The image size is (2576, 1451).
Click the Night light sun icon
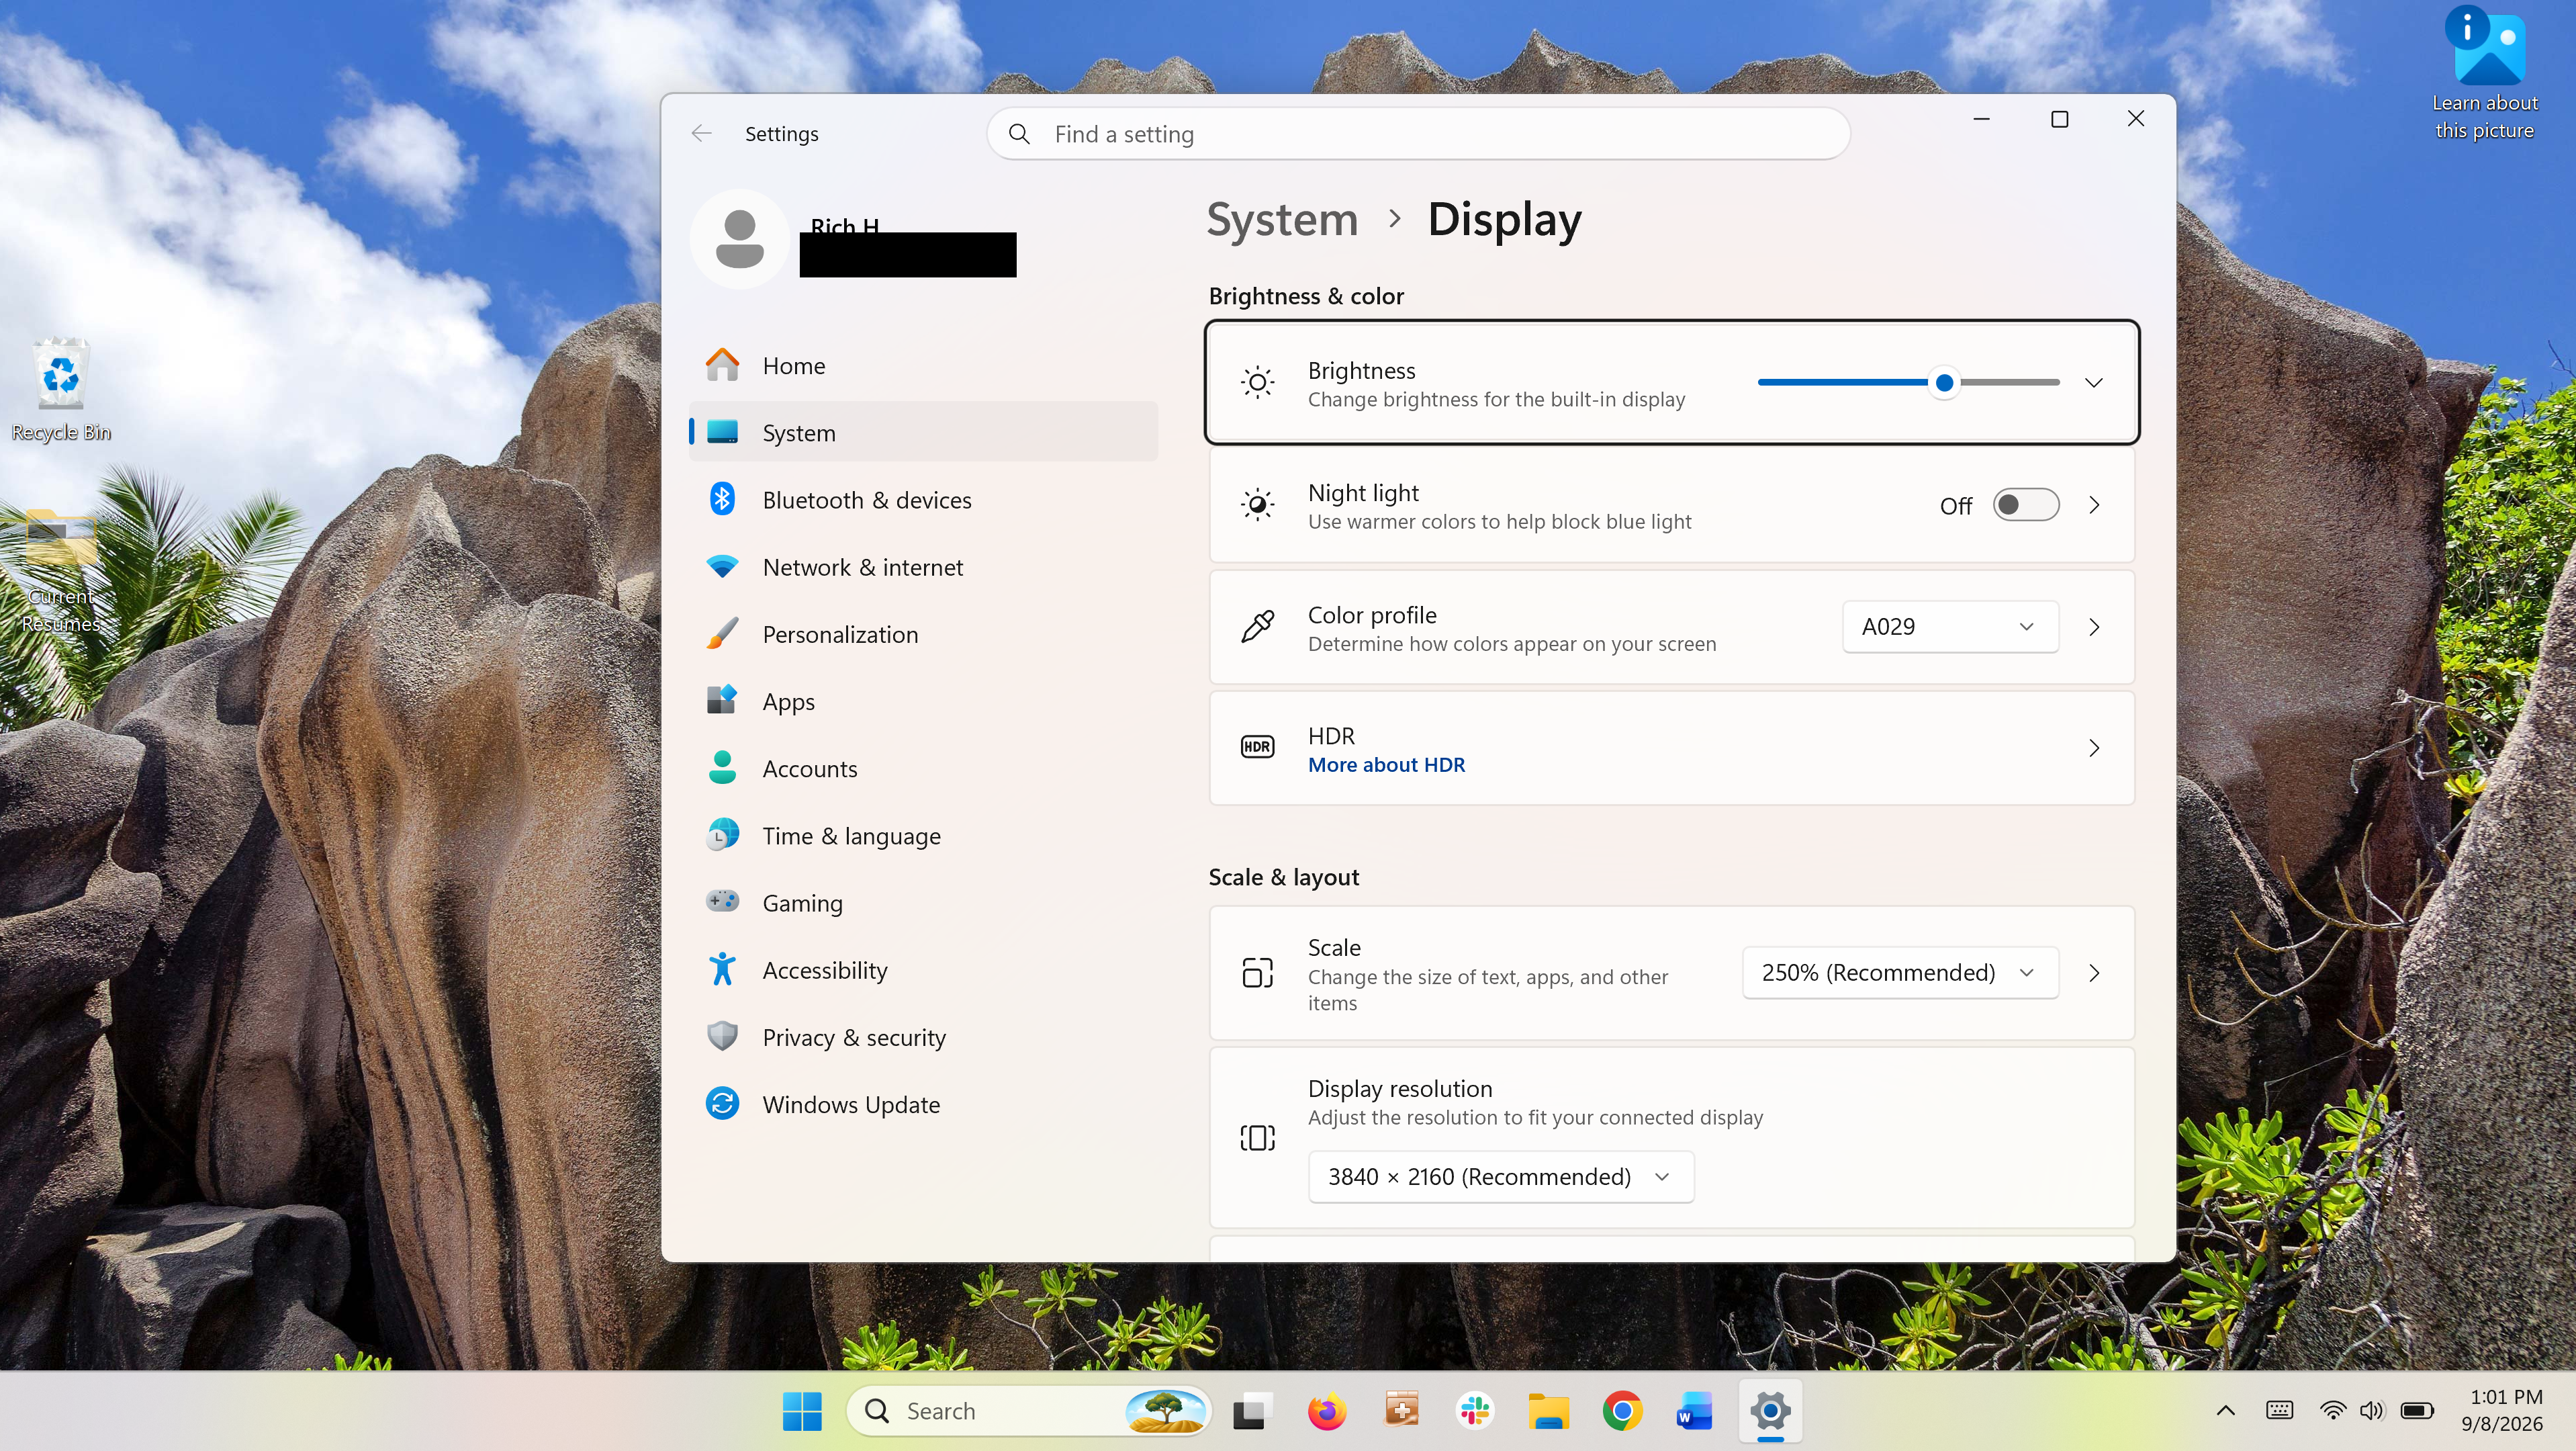[x=1257, y=505]
